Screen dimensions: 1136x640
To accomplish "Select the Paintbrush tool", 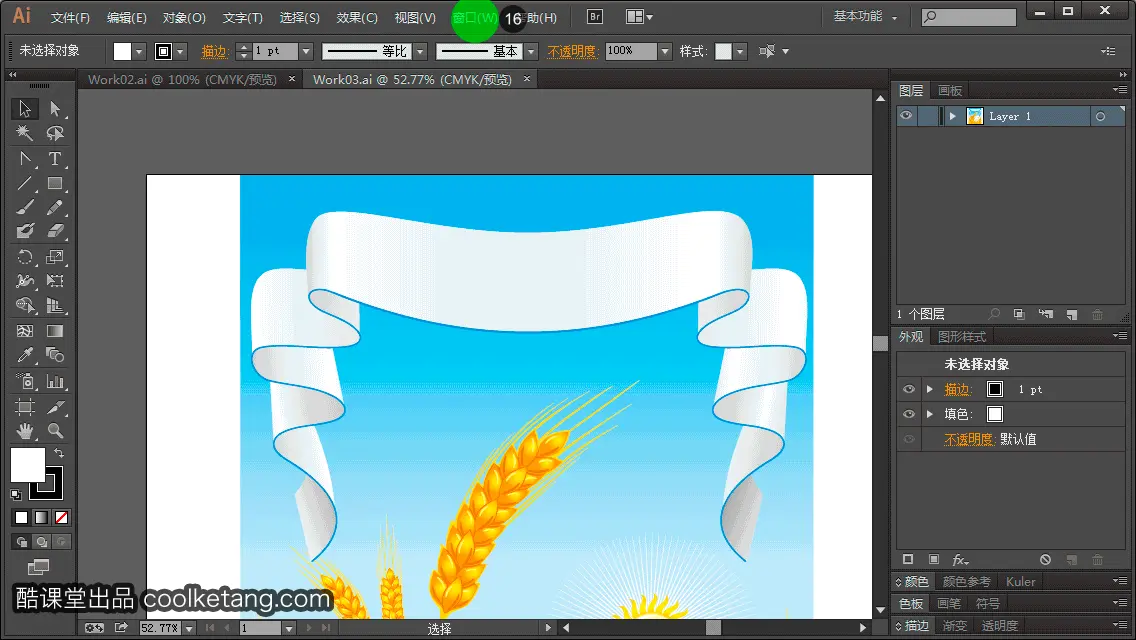I will (x=25, y=208).
